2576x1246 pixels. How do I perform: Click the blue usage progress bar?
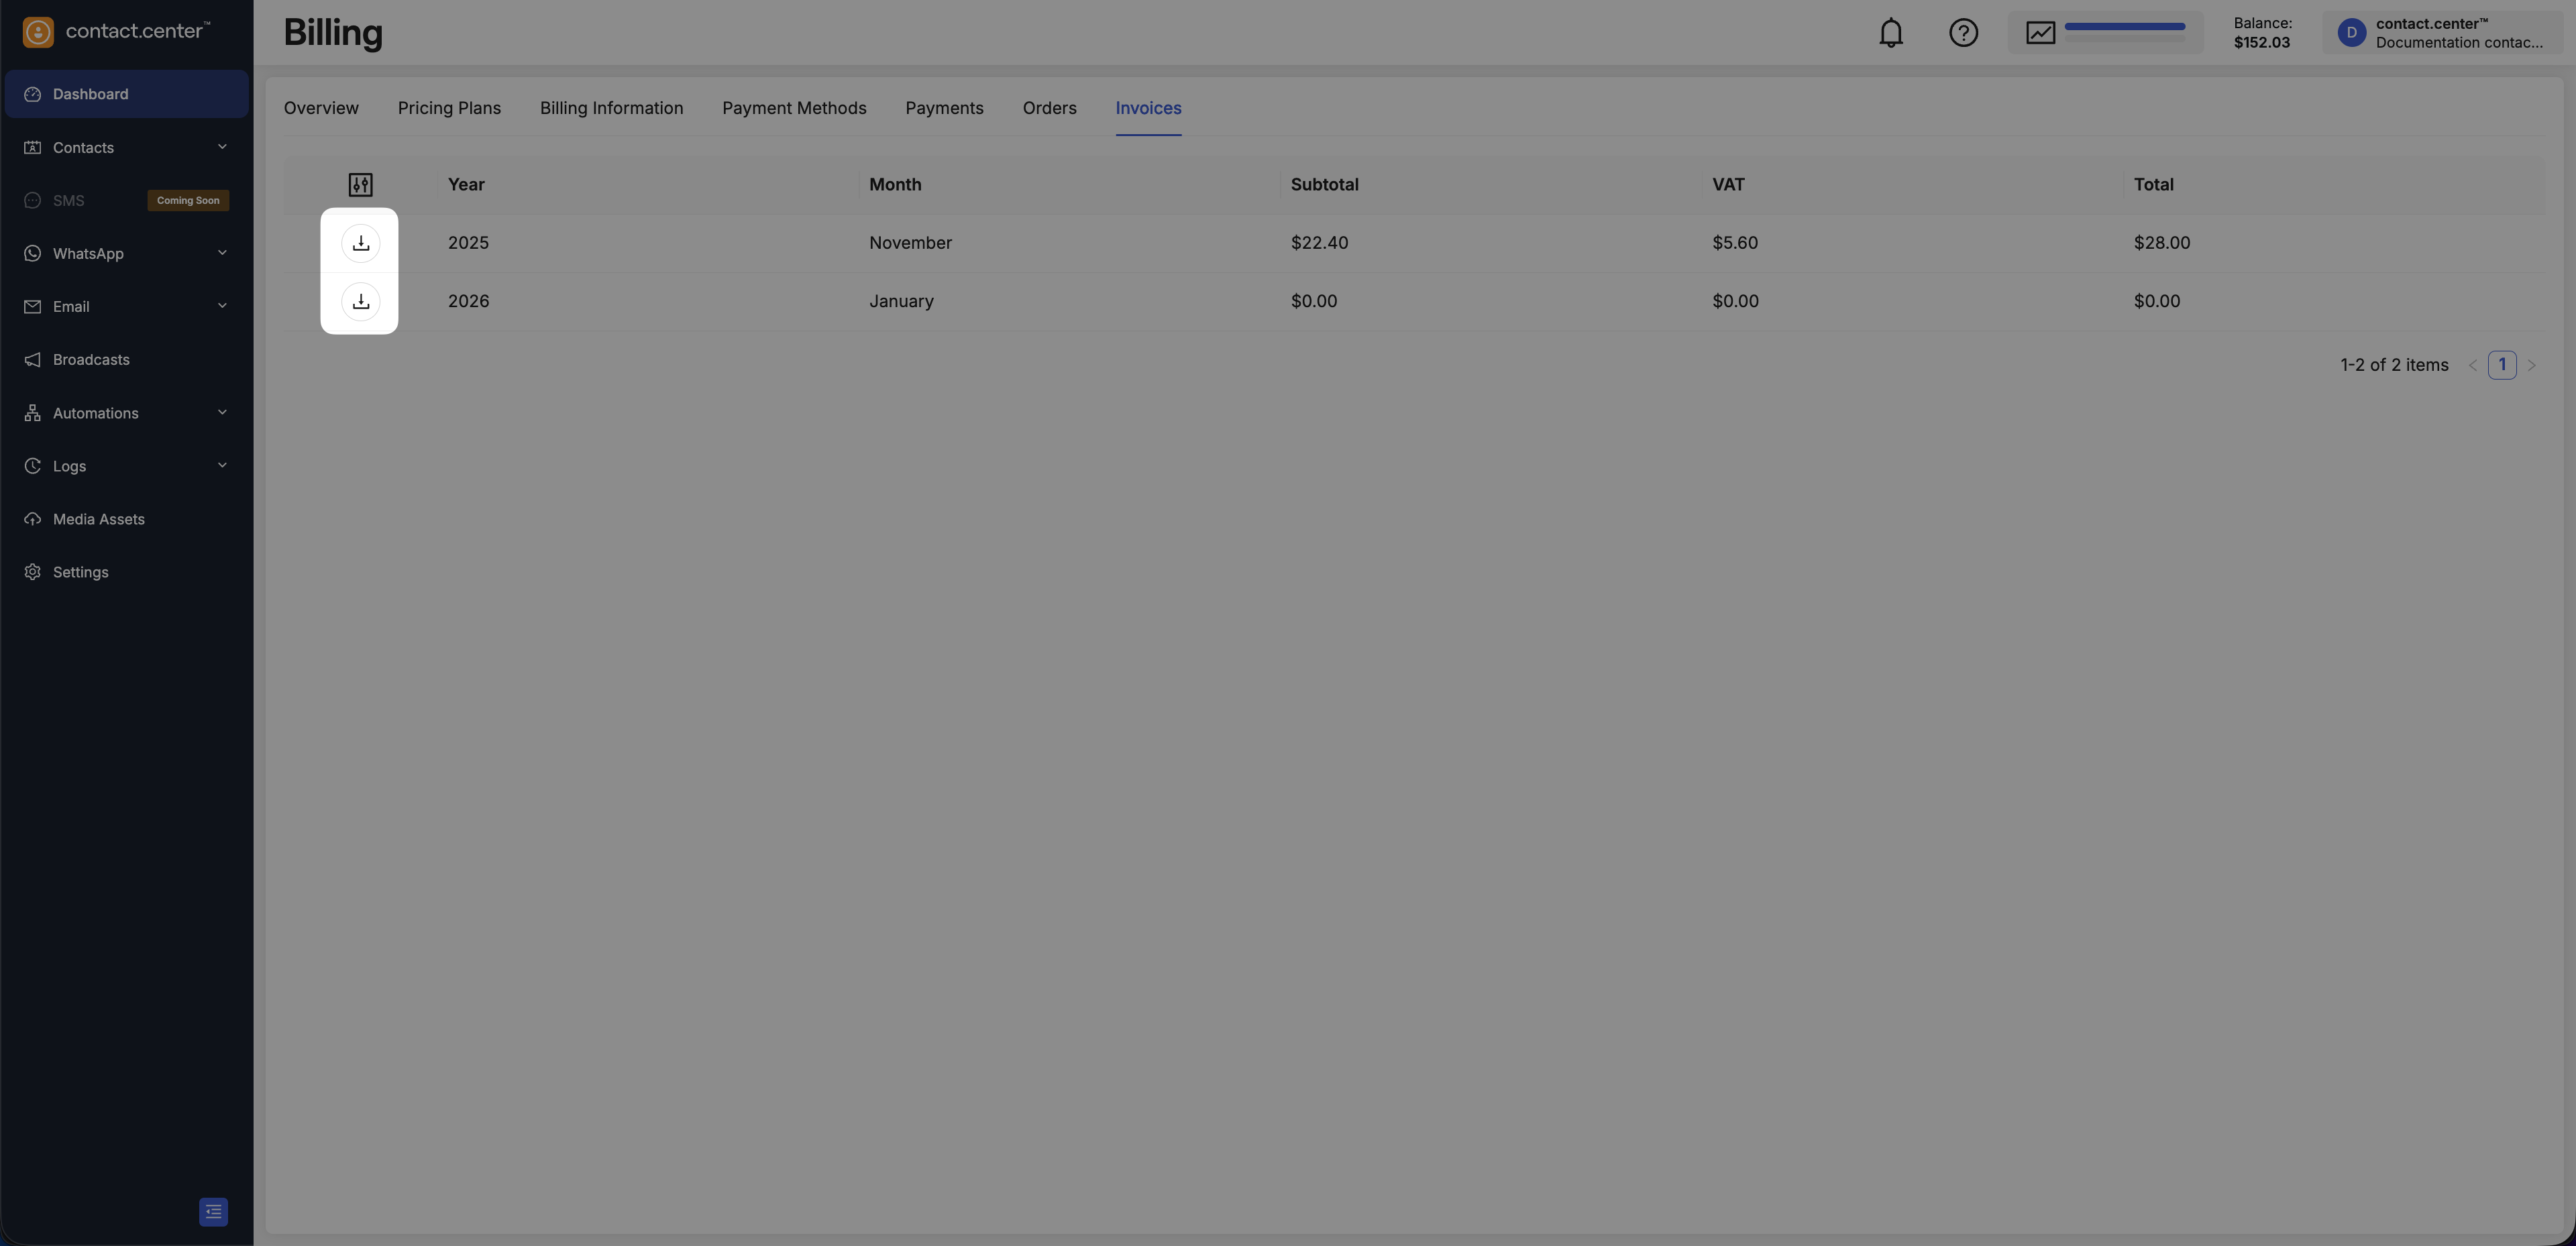[2124, 27]
